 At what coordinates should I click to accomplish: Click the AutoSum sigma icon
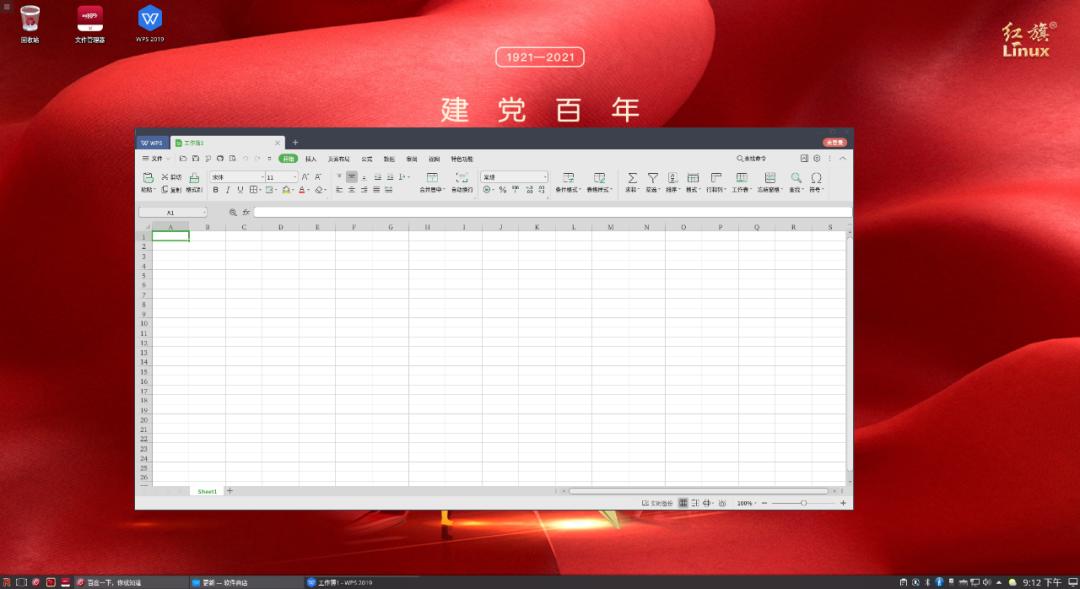click(x=632, y=178)
